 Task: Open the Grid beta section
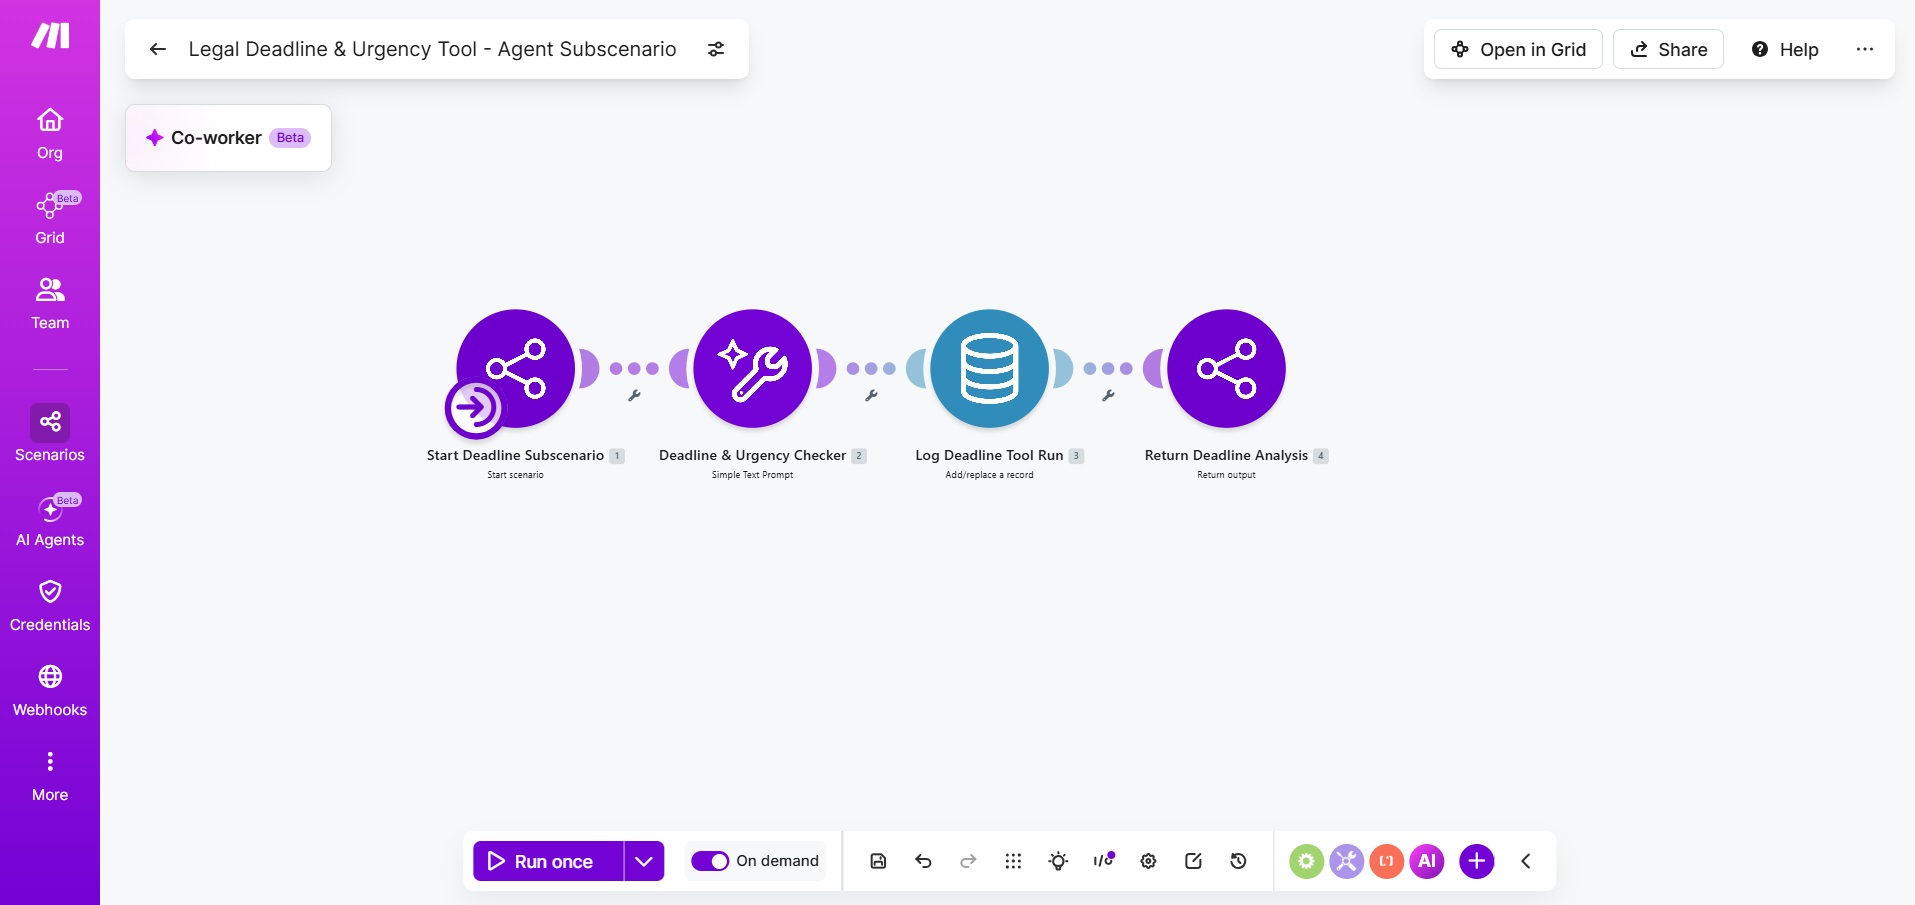(50, 218)
